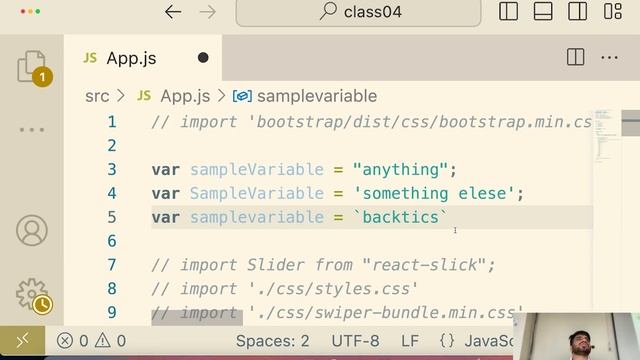Toggle the bottom panel layout icon
The height and width of the screenshot is (360, 640).
tap(543, 11)
